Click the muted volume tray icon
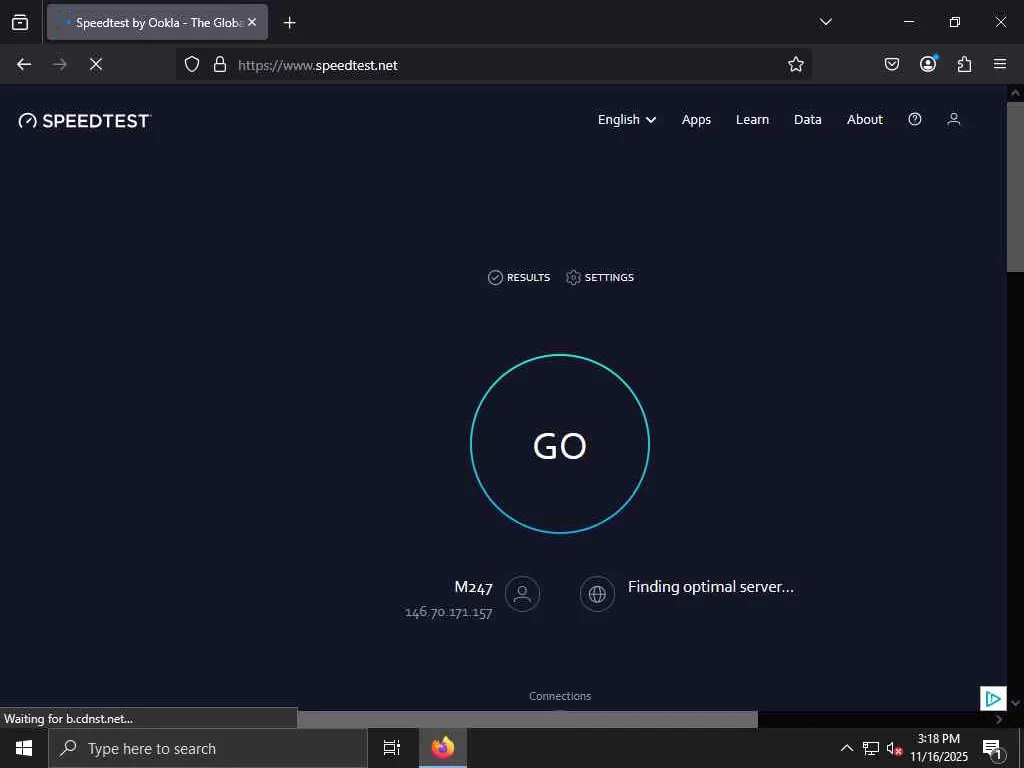1024x768 pixels. coord(894,748)
